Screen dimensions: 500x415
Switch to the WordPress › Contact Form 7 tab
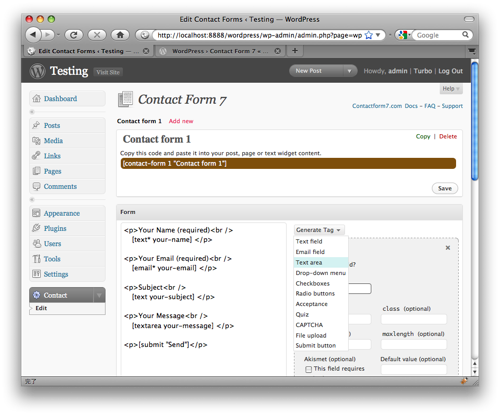(219, 51)
